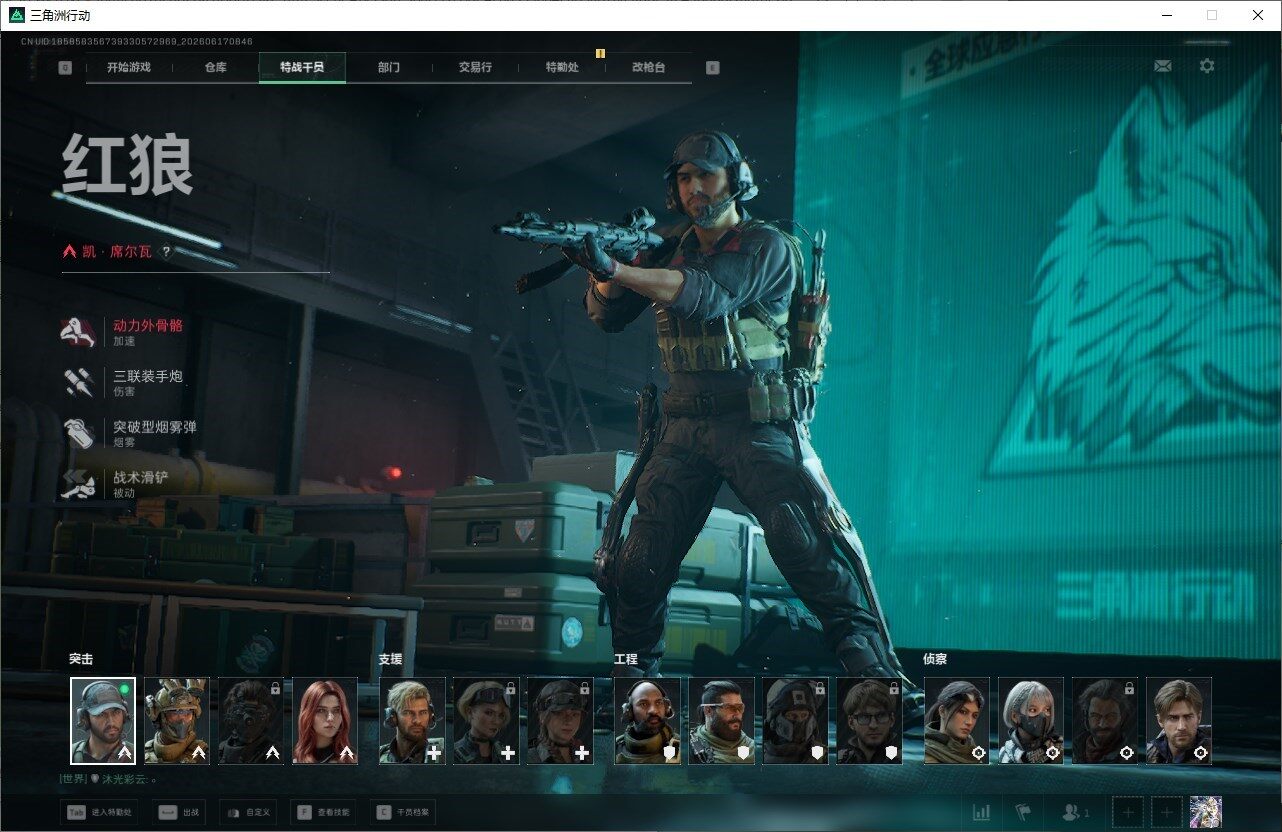Click the 进入特勤处 button
This screenshot has width=1282, height=832.
click(x=99, y=812)
